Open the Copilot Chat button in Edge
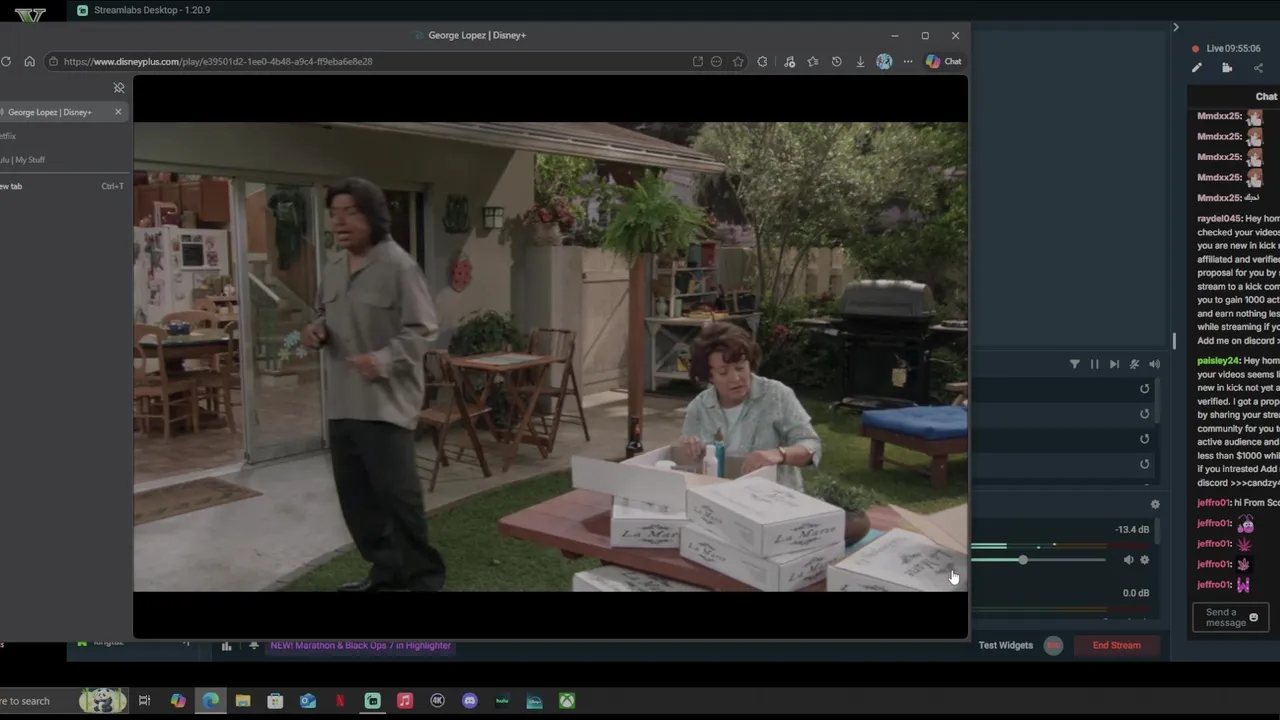Viewport: 1280px width, 720px height. tap(943, 61)
